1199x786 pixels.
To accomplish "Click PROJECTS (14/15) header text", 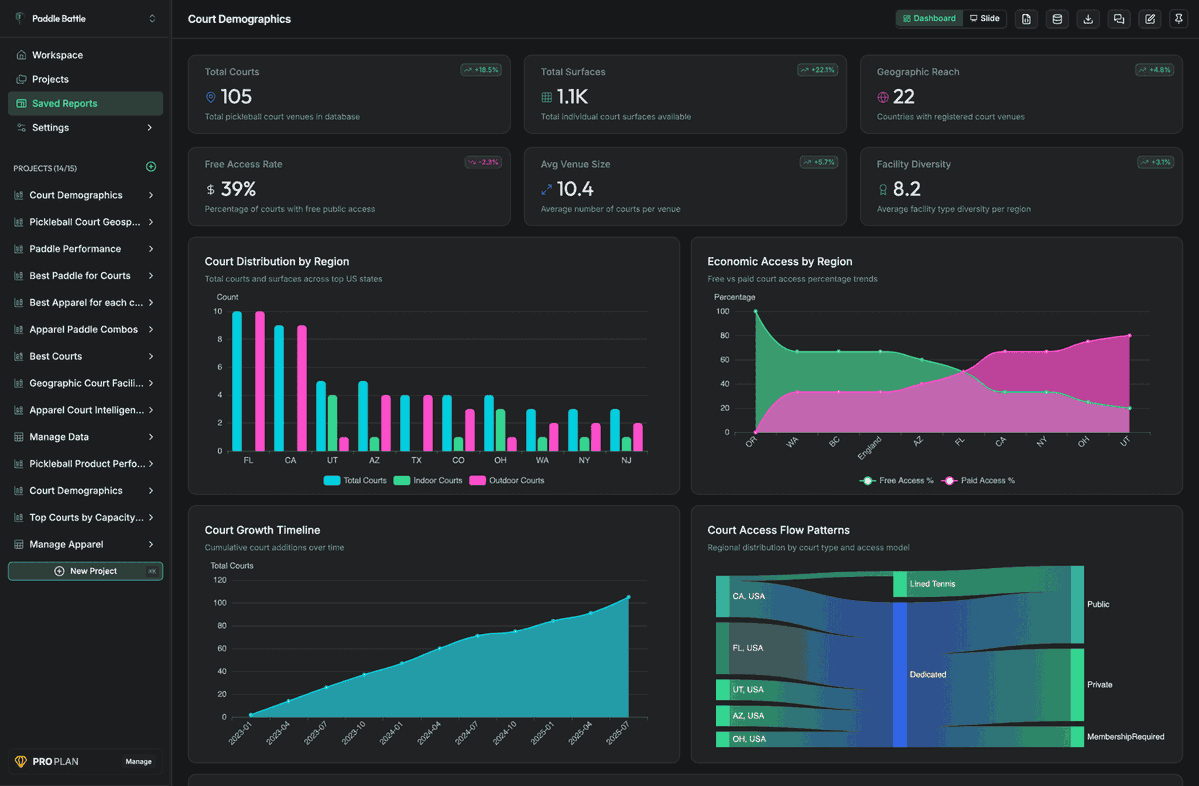I will pyautogui.click(x=45, y=168).
